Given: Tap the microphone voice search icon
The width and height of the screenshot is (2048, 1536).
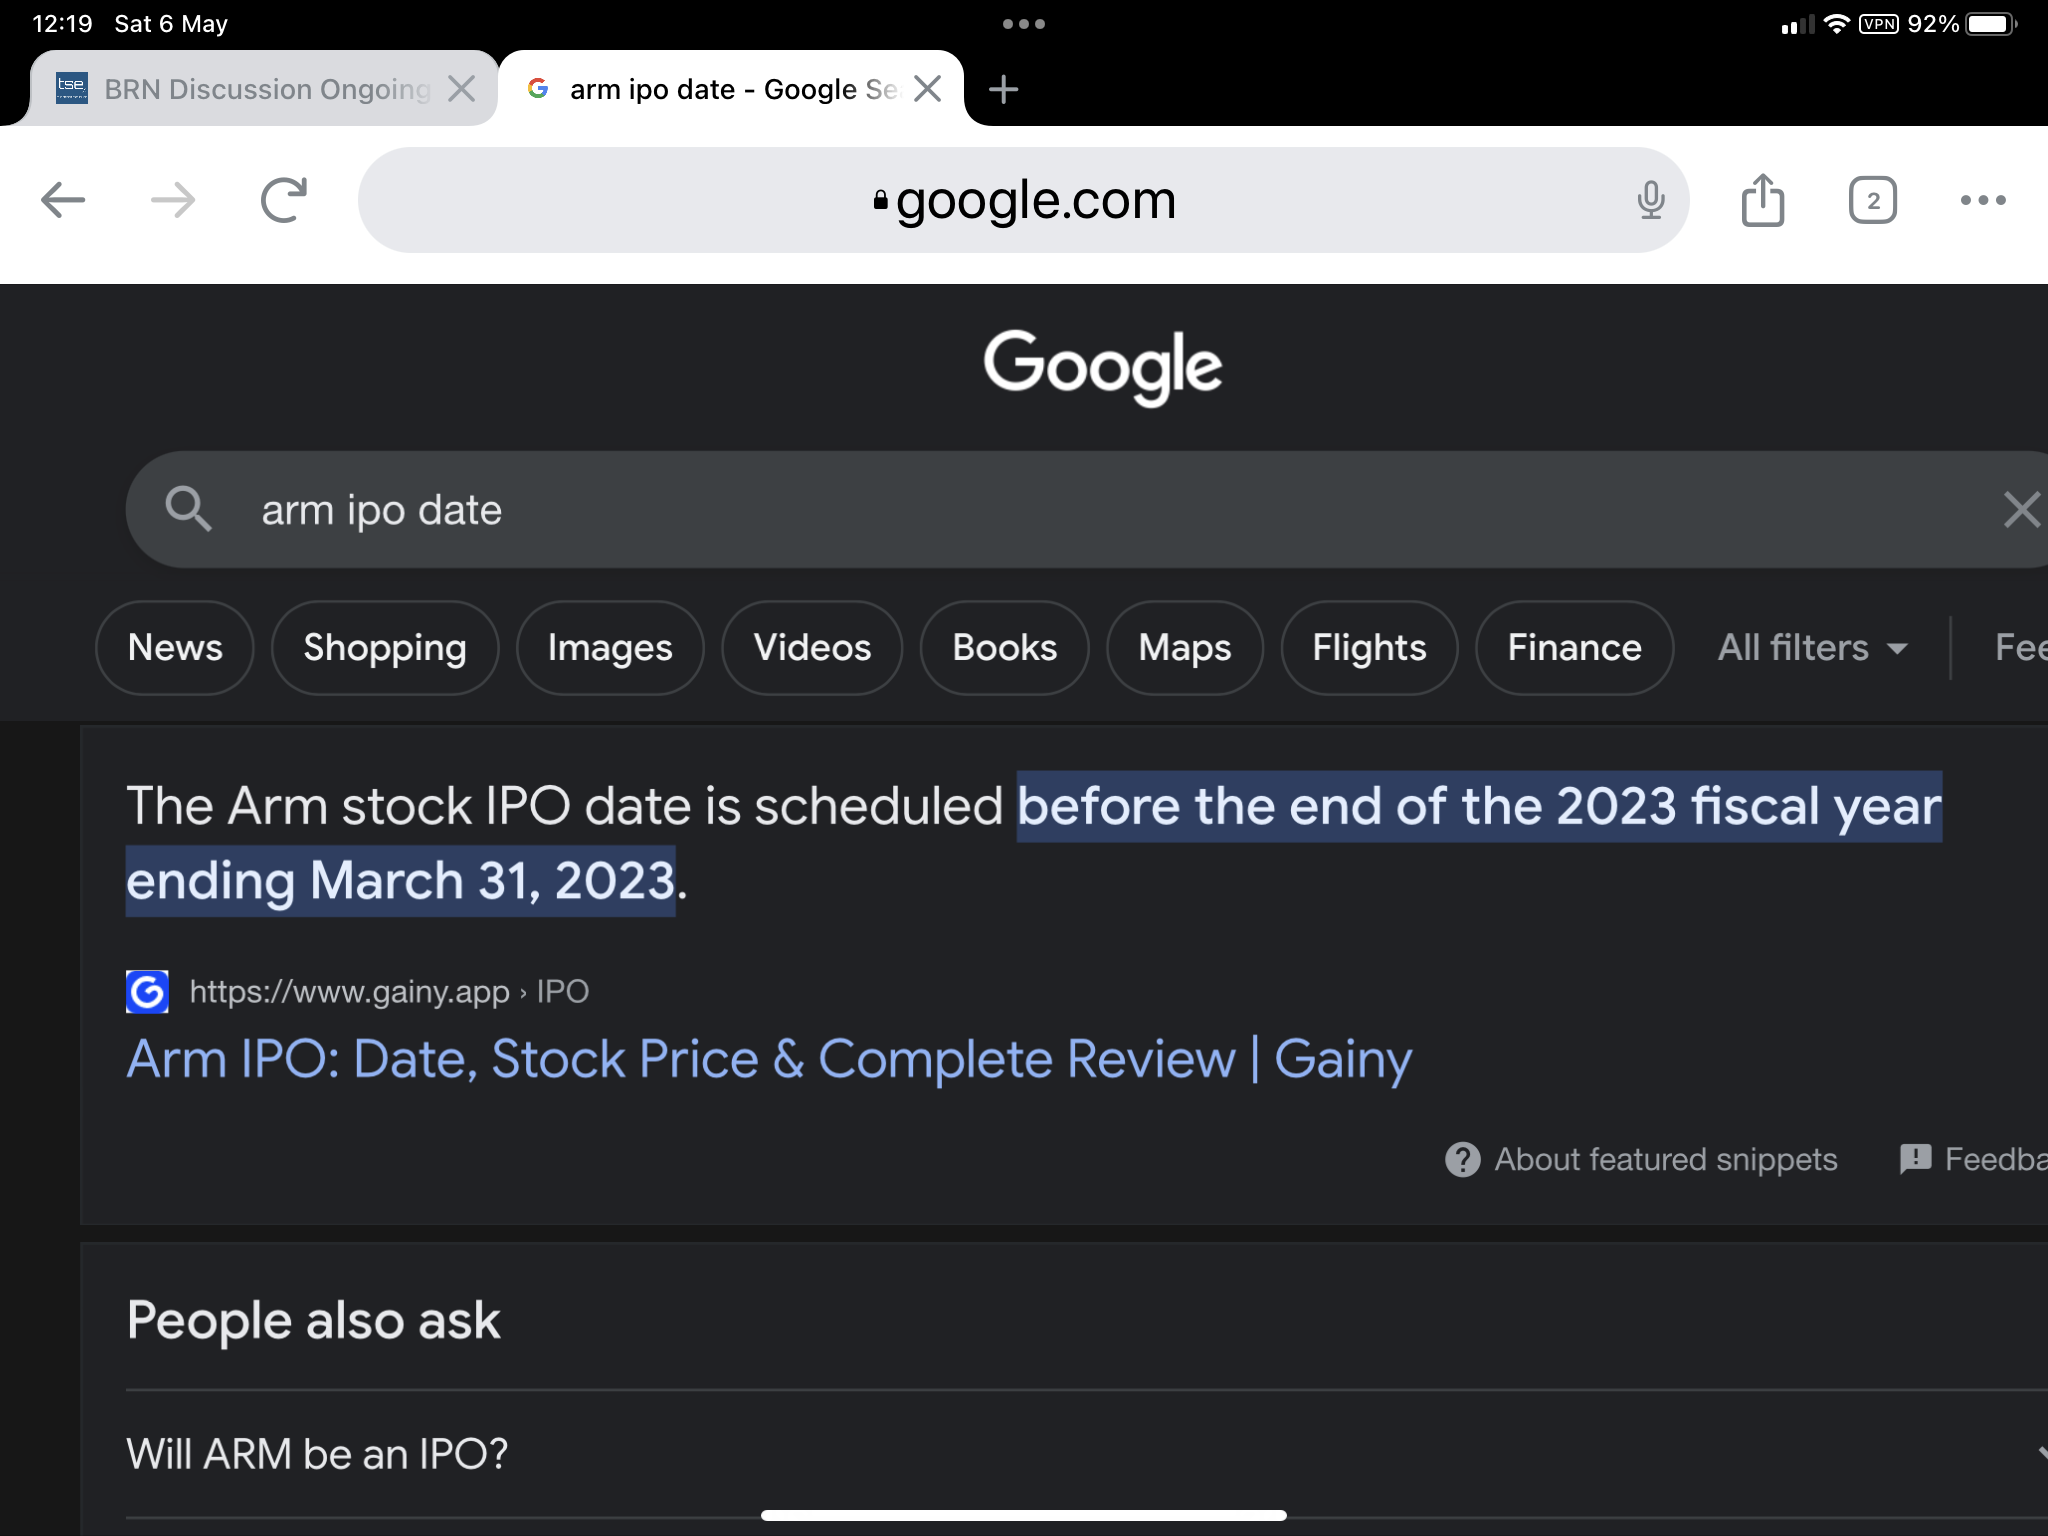Looking at the screenshot, I should point(1651,200).
